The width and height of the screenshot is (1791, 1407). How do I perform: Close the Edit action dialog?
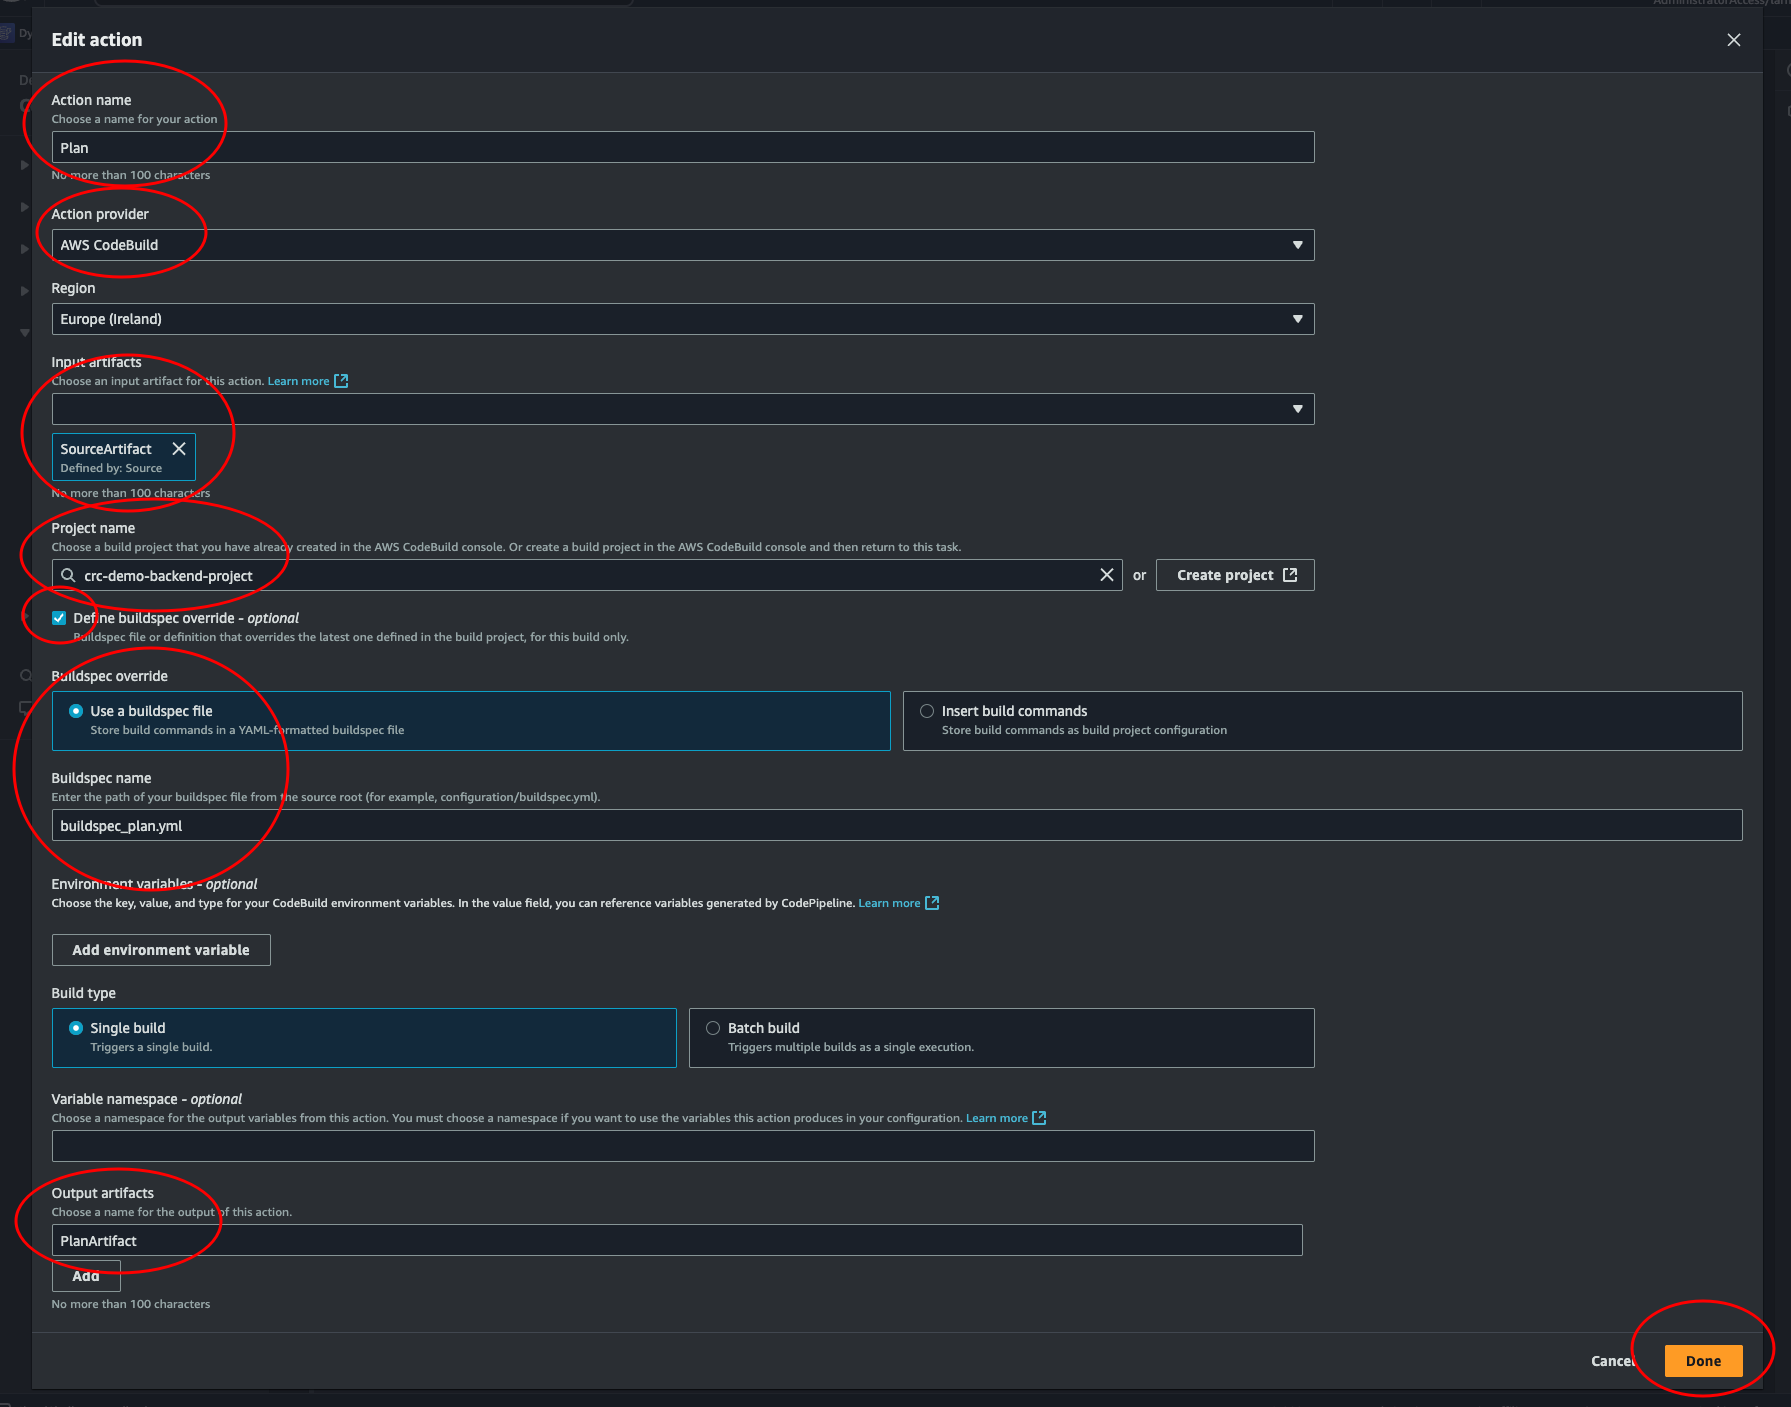coord(1733,40)
